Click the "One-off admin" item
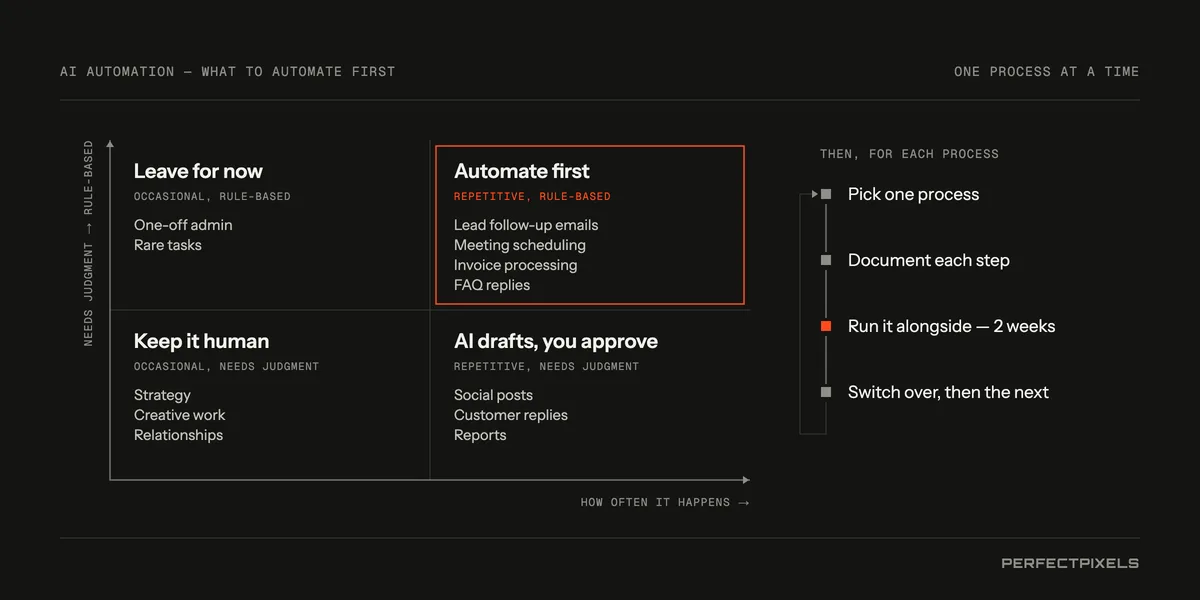The image size is (1200, 600). pyautogui.click(x=183, y=225)
